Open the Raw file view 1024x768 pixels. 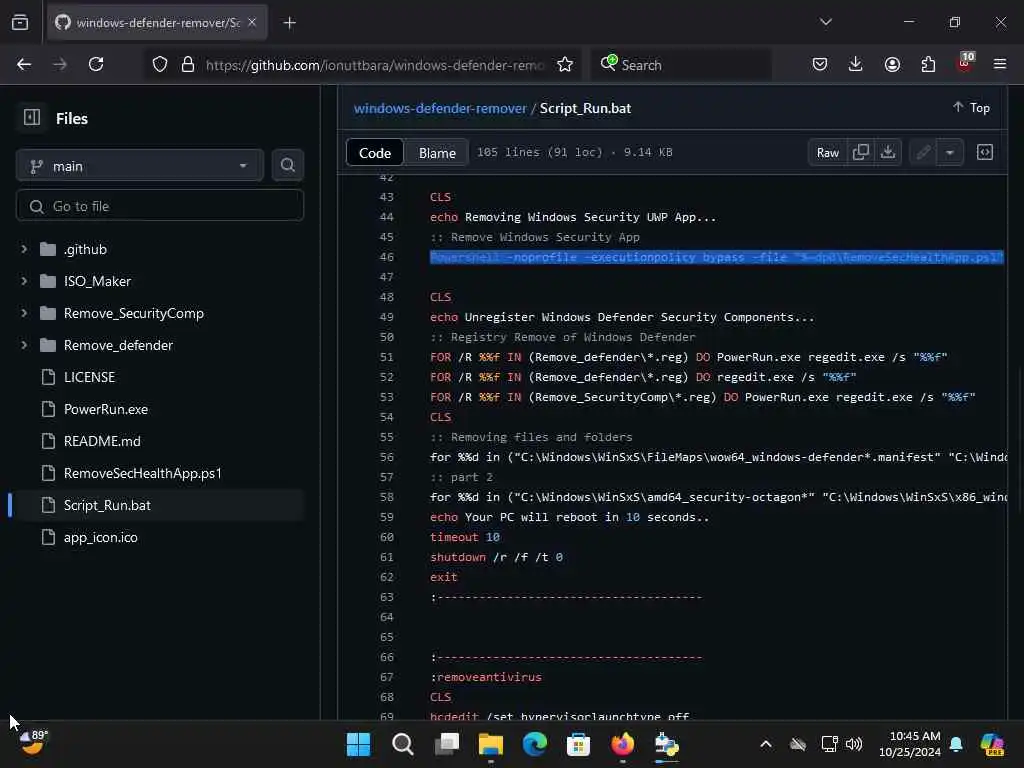(x=827, y=152)
